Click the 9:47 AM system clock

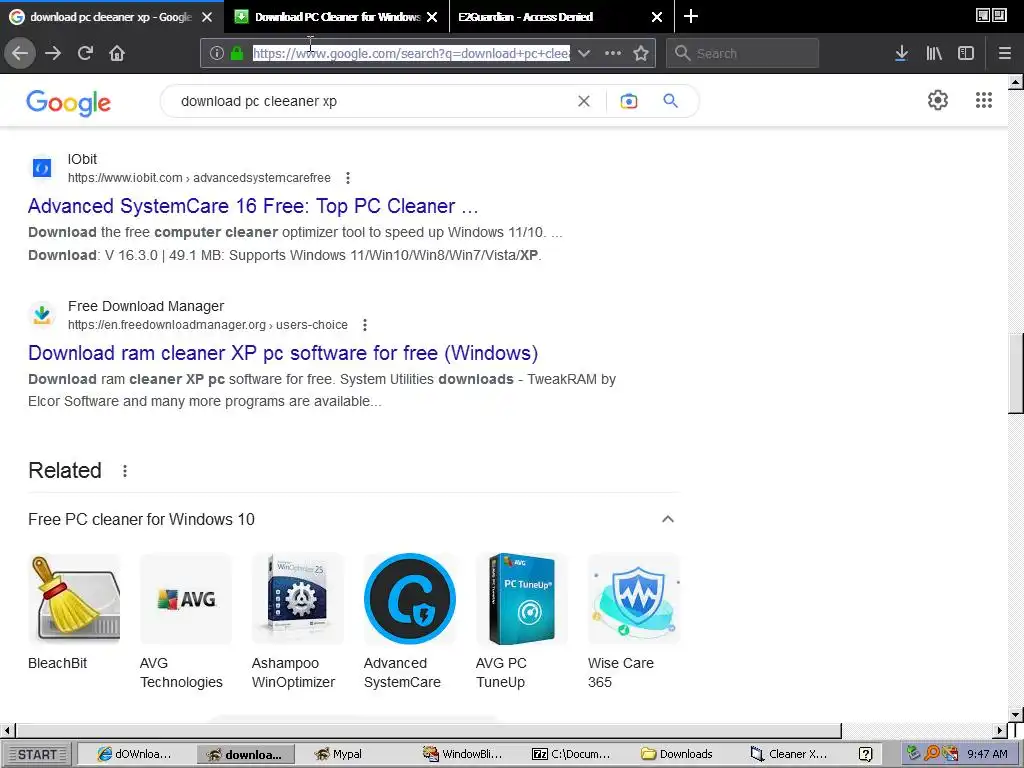[987, 754]
